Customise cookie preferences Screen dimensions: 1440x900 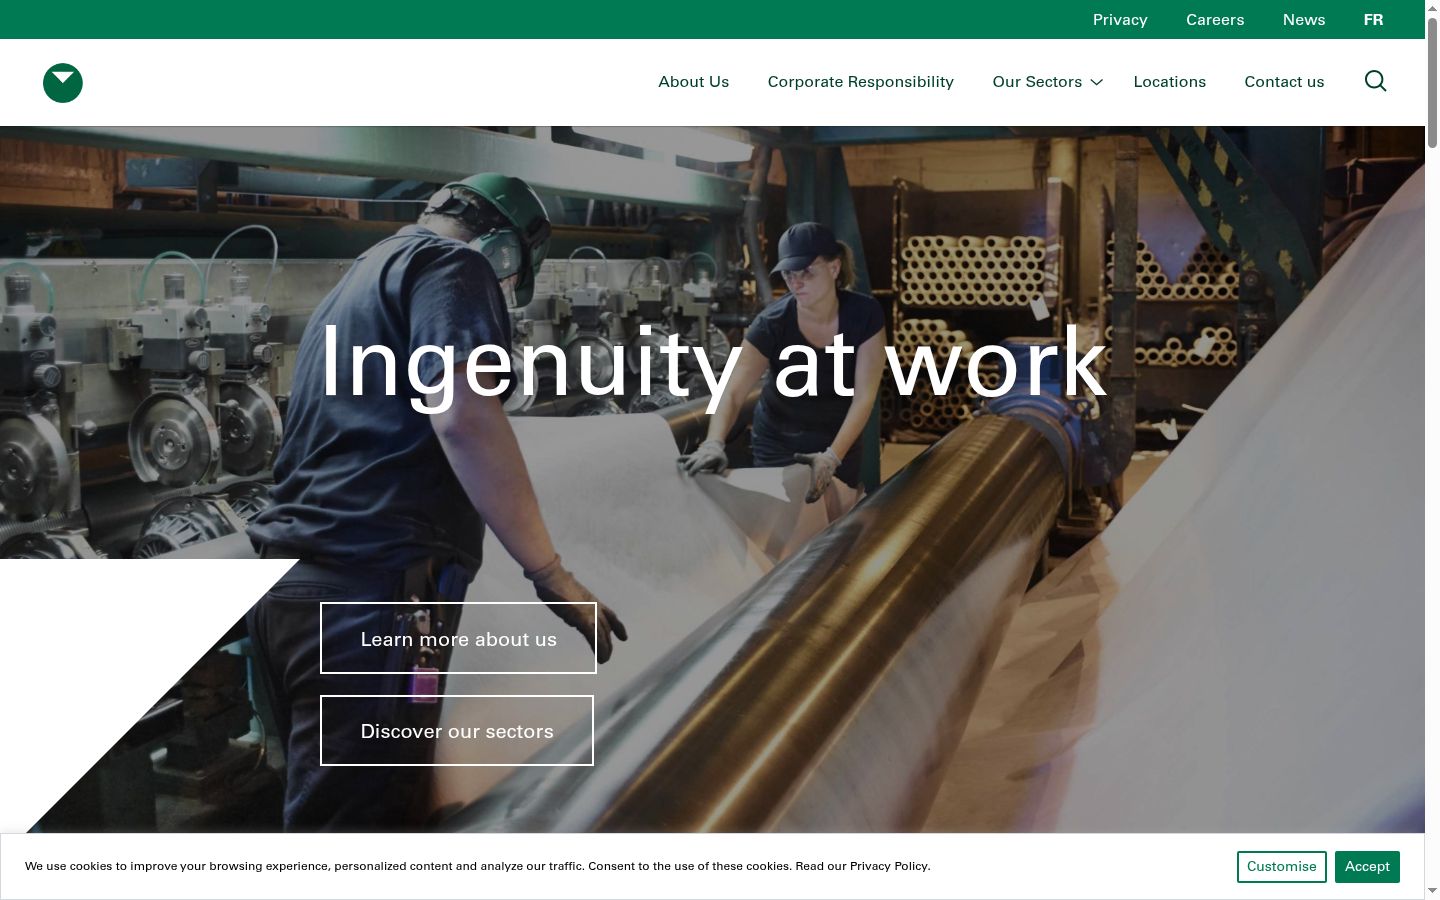click(x=1282, y=867)
